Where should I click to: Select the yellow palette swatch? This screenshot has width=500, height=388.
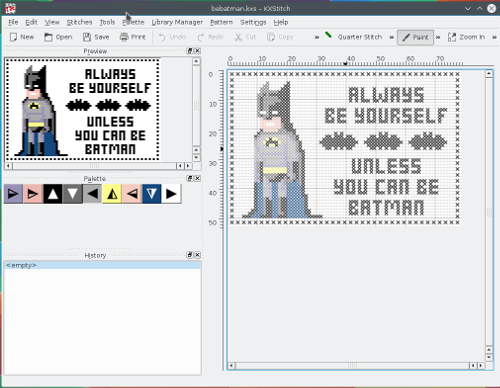click(x=112, y=194)
